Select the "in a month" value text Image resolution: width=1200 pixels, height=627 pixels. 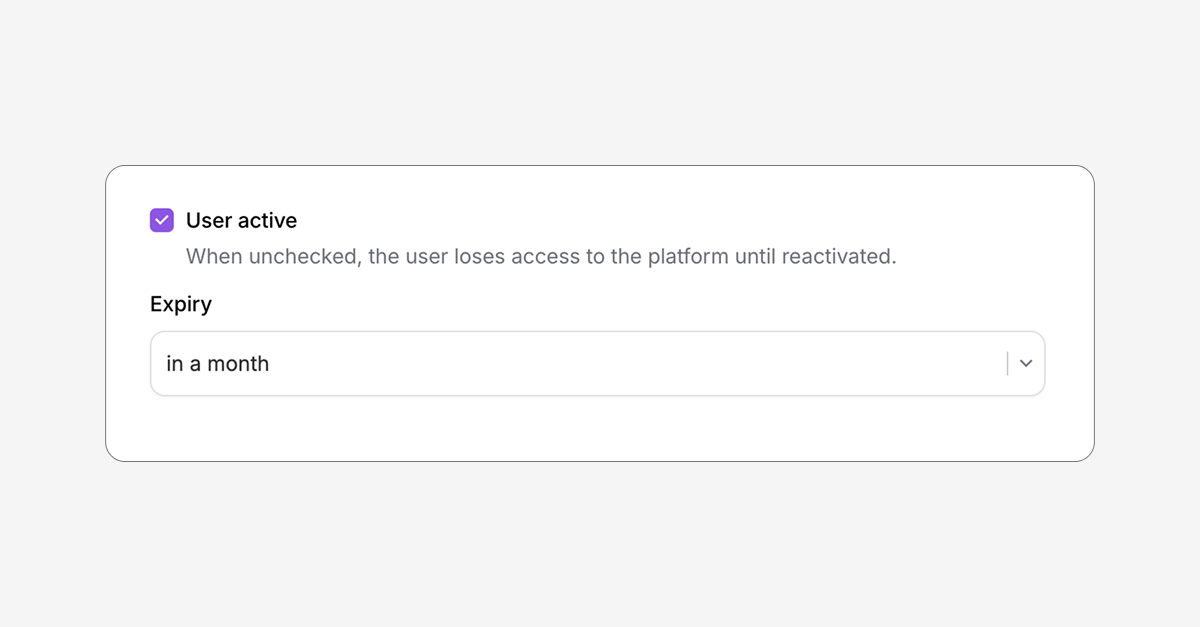218,364
